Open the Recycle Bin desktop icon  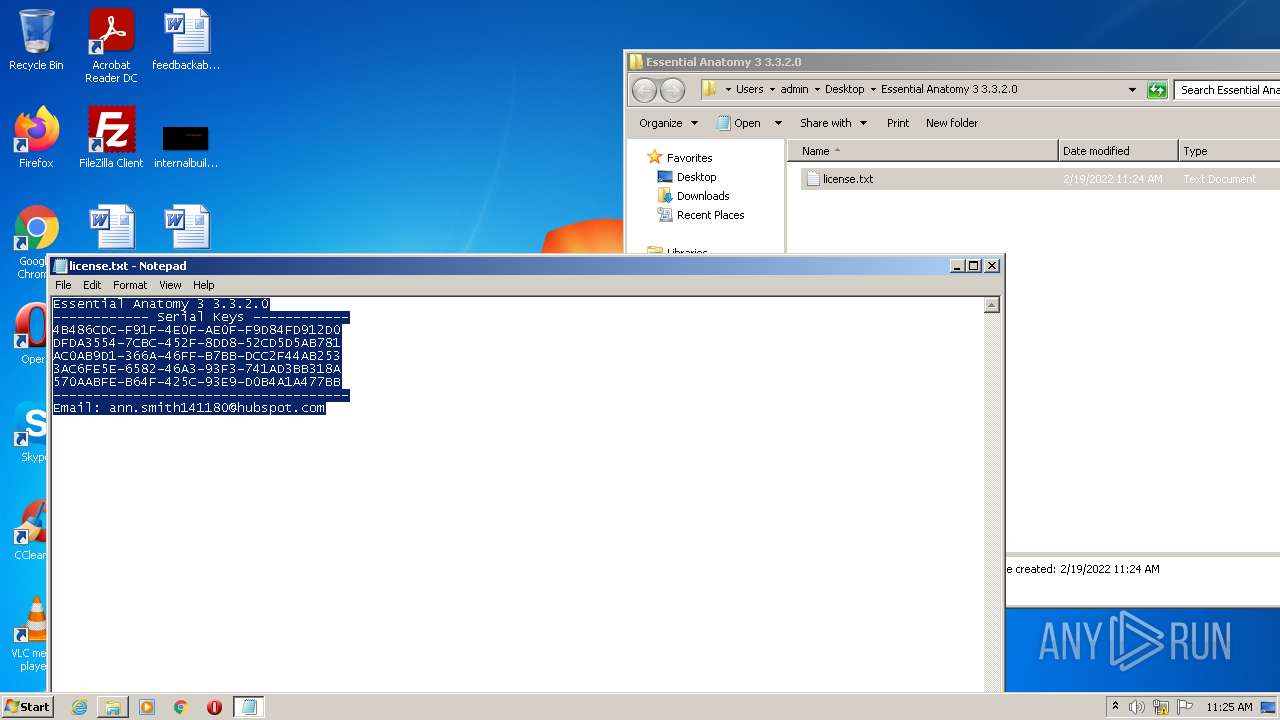pyautogui.click(x=36, y=40)
